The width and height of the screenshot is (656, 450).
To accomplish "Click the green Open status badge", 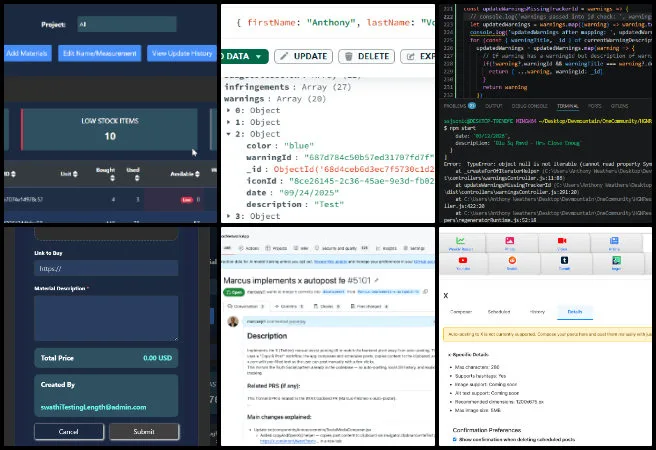I will click(x=233, y=292).
